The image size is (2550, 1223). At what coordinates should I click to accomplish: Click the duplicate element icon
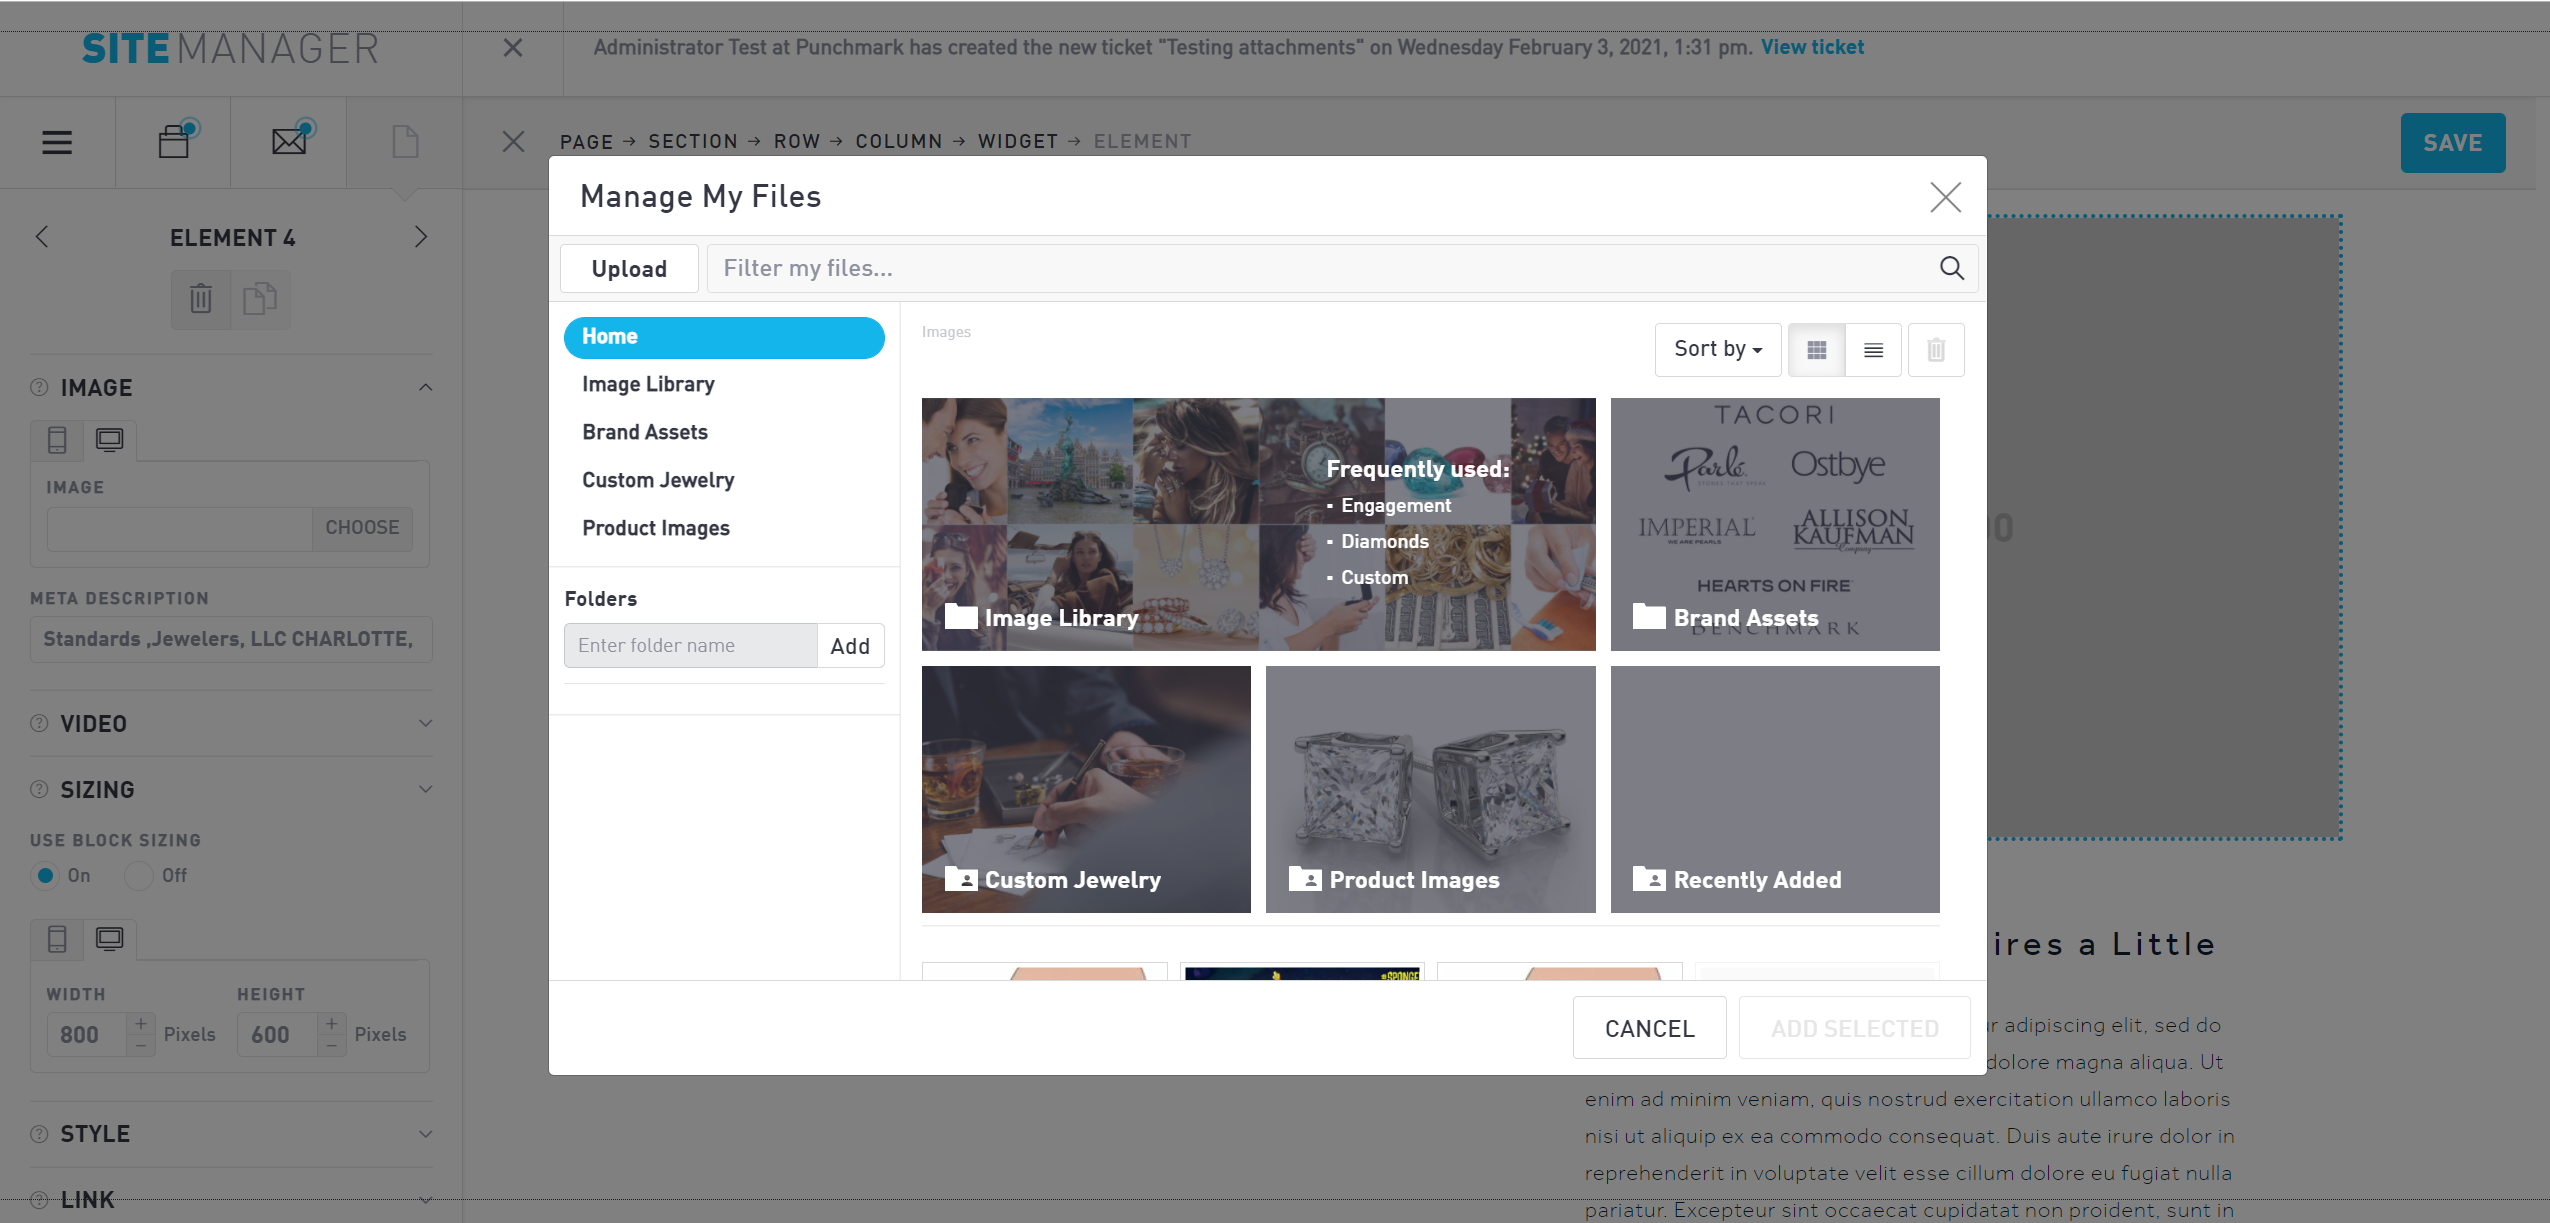click(260, 299)
